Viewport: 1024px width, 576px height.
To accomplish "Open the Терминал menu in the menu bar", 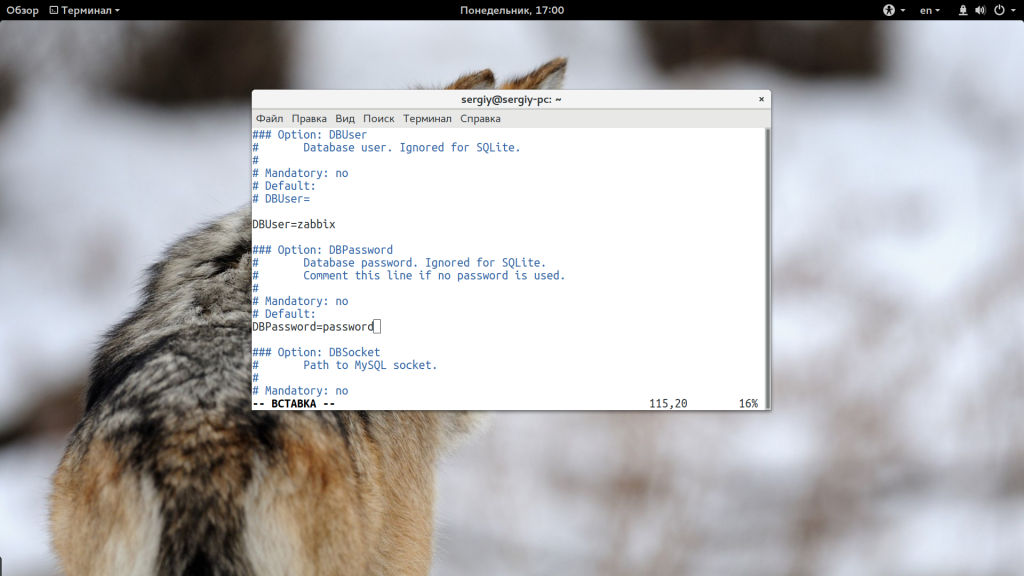I will [428, 118].
